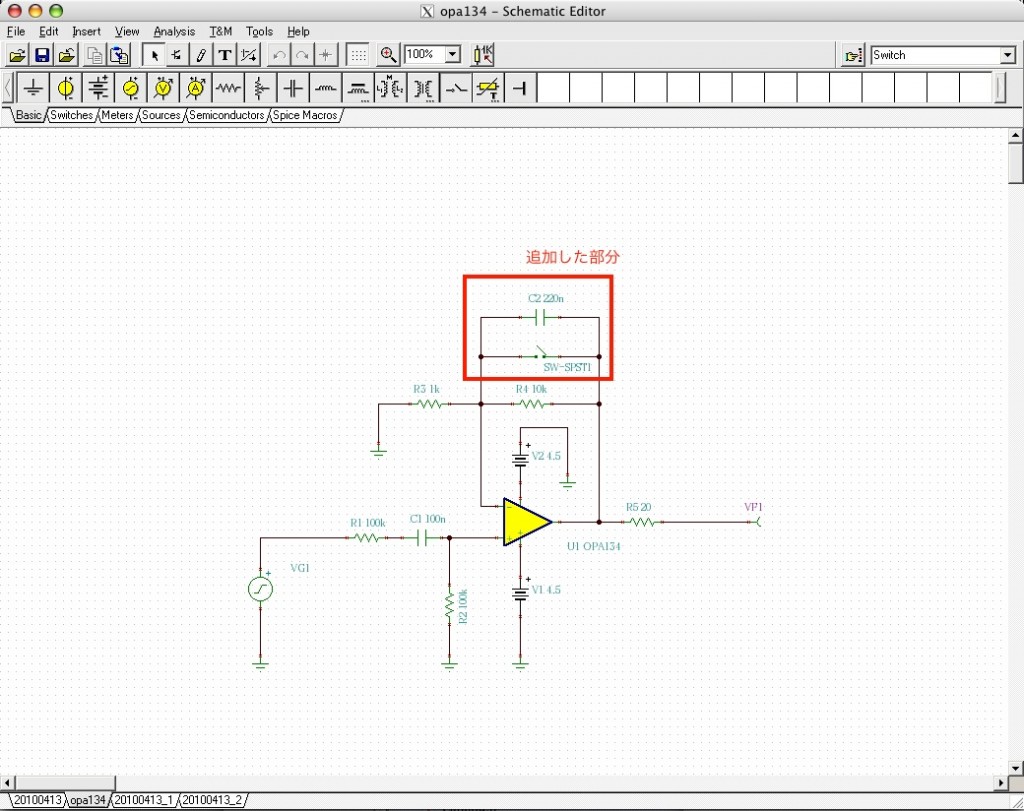Switch to the Semiconductors component tab

coord(227,116)
